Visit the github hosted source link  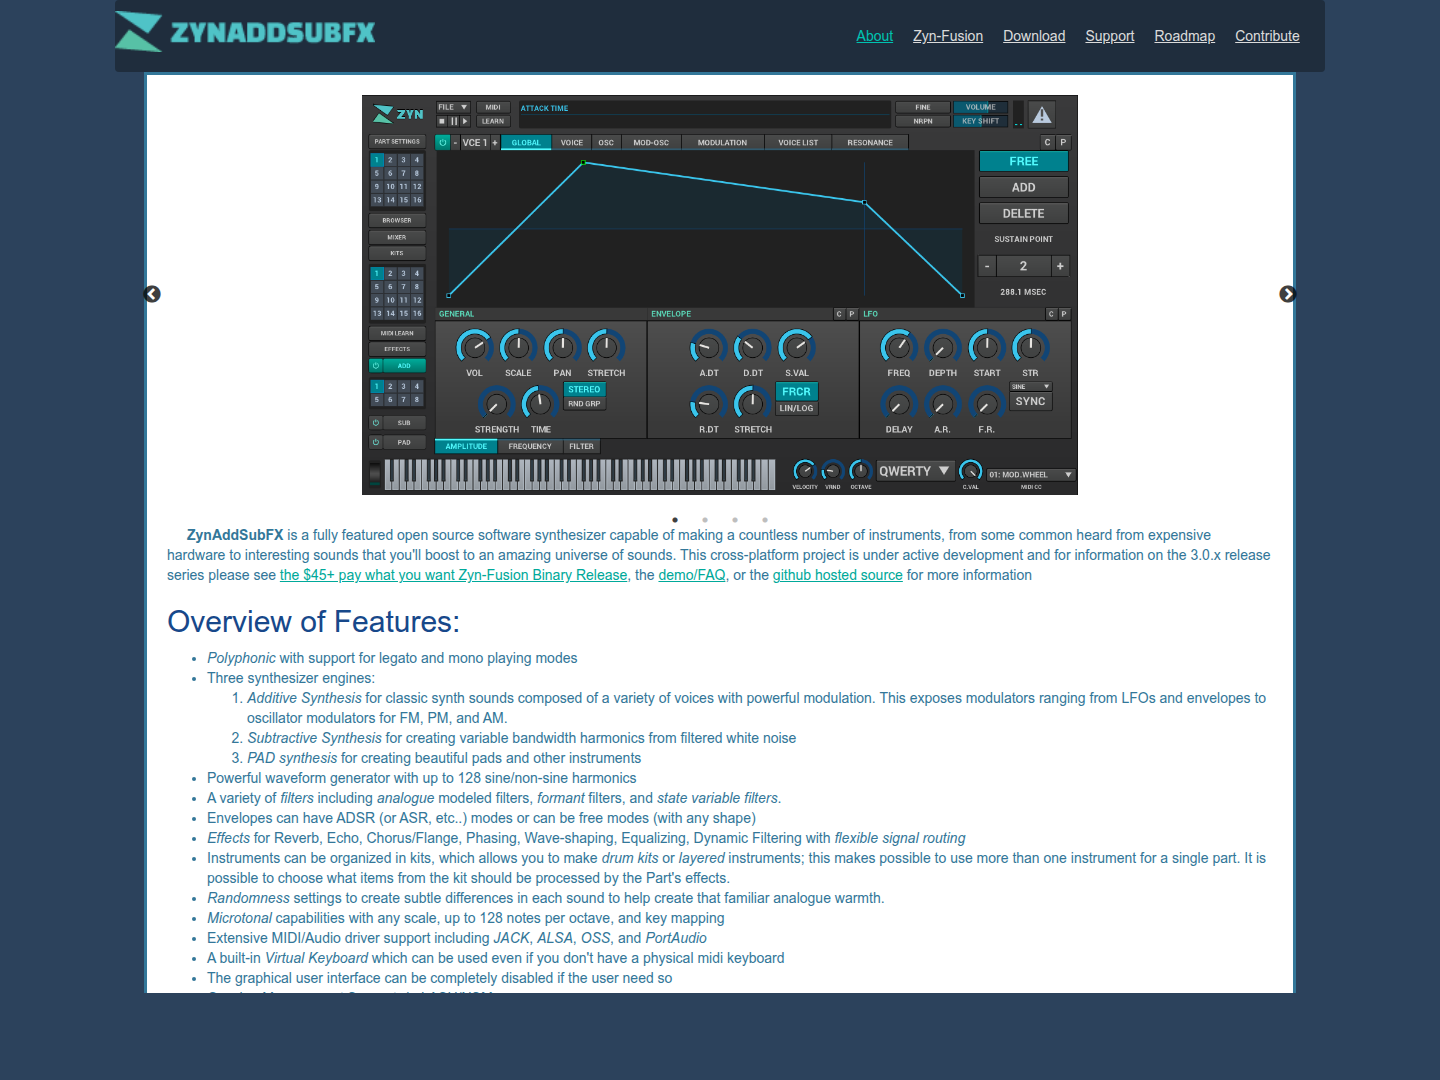pyautogui.click(x=838, y=575)
